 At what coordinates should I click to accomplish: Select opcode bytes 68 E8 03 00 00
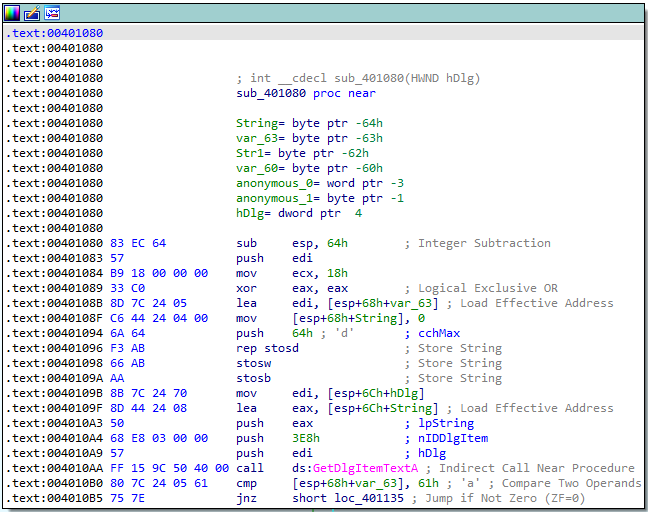coord(159,438)
